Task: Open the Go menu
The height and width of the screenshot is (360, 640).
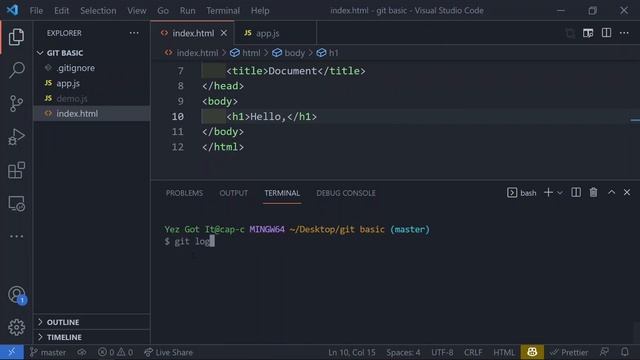Action: pos(163,11)
